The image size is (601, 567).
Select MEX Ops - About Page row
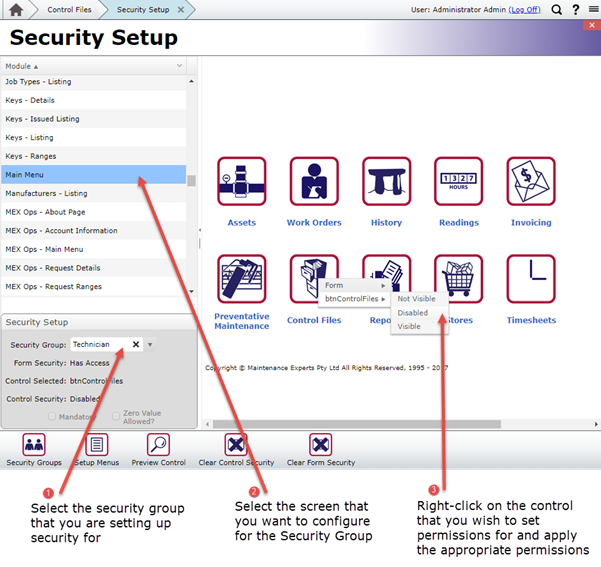[x=94, y=212]
